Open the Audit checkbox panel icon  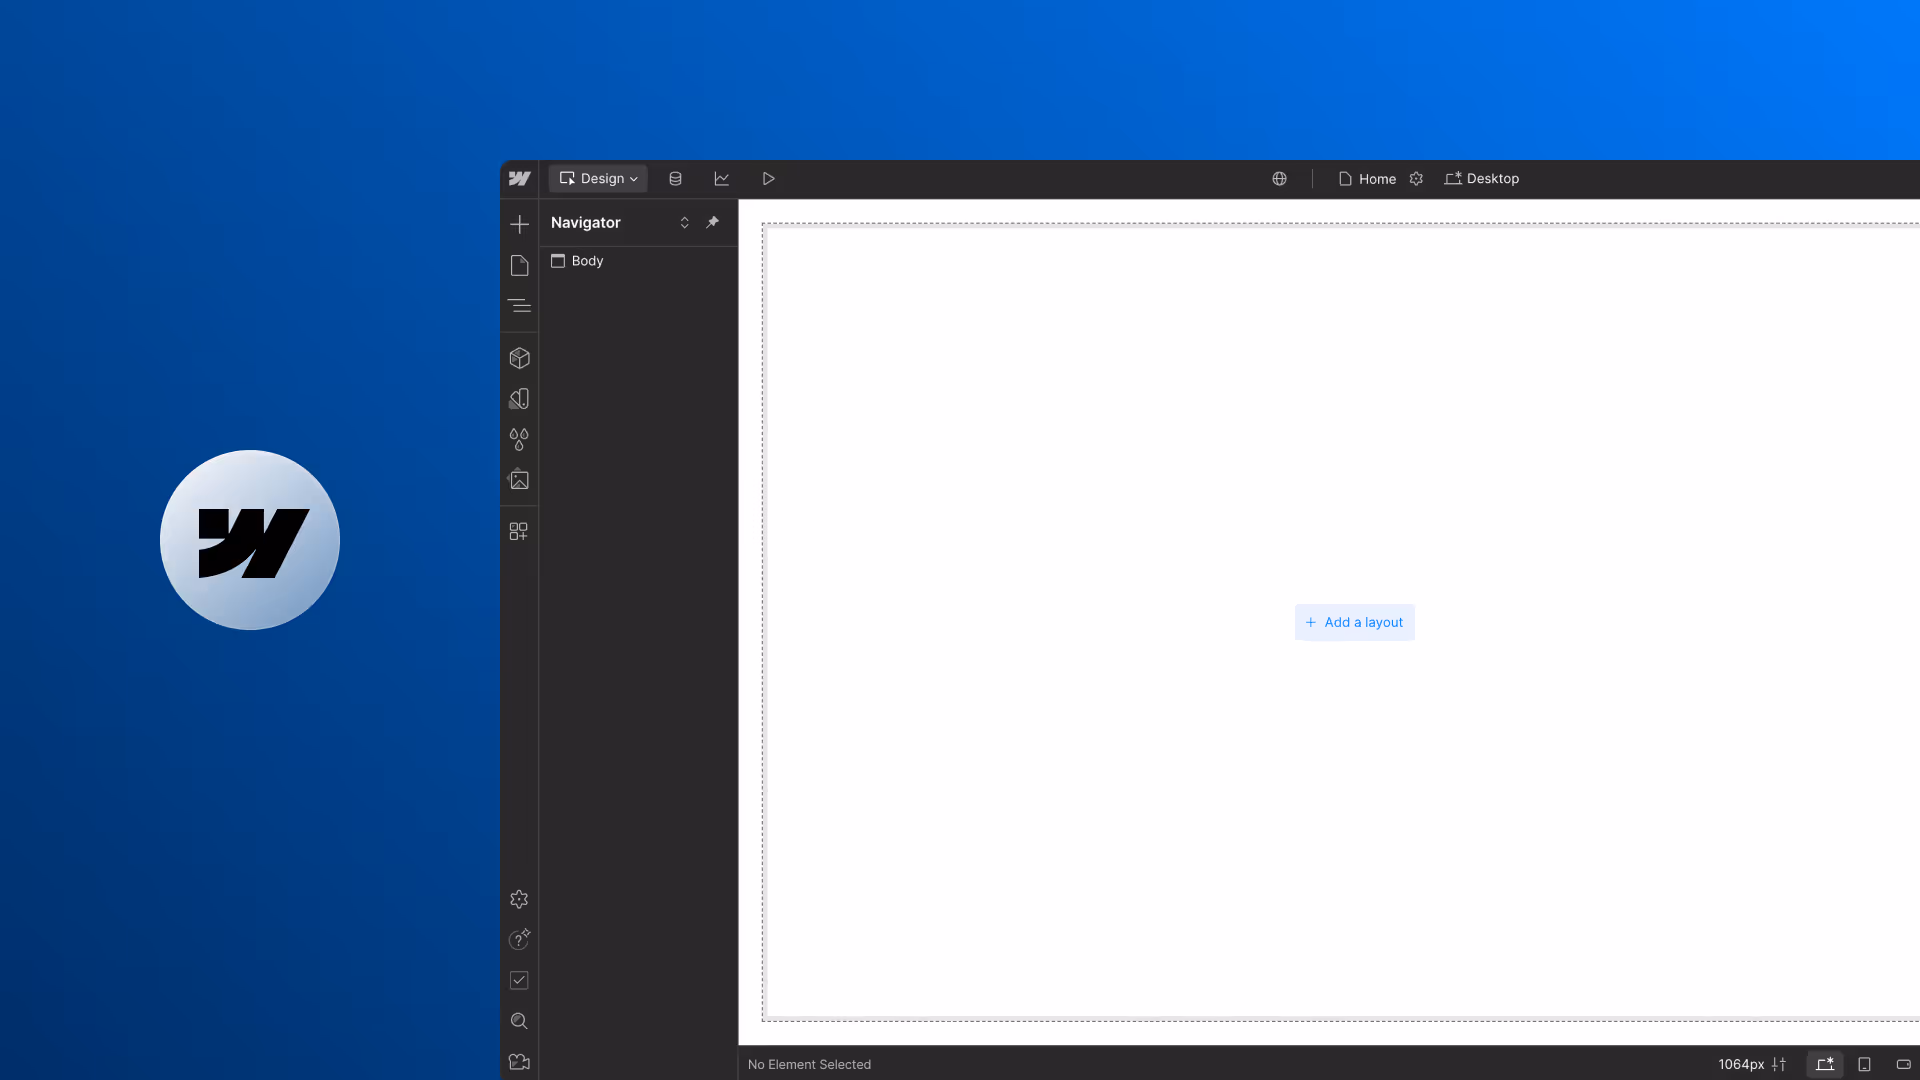[519, 980]
